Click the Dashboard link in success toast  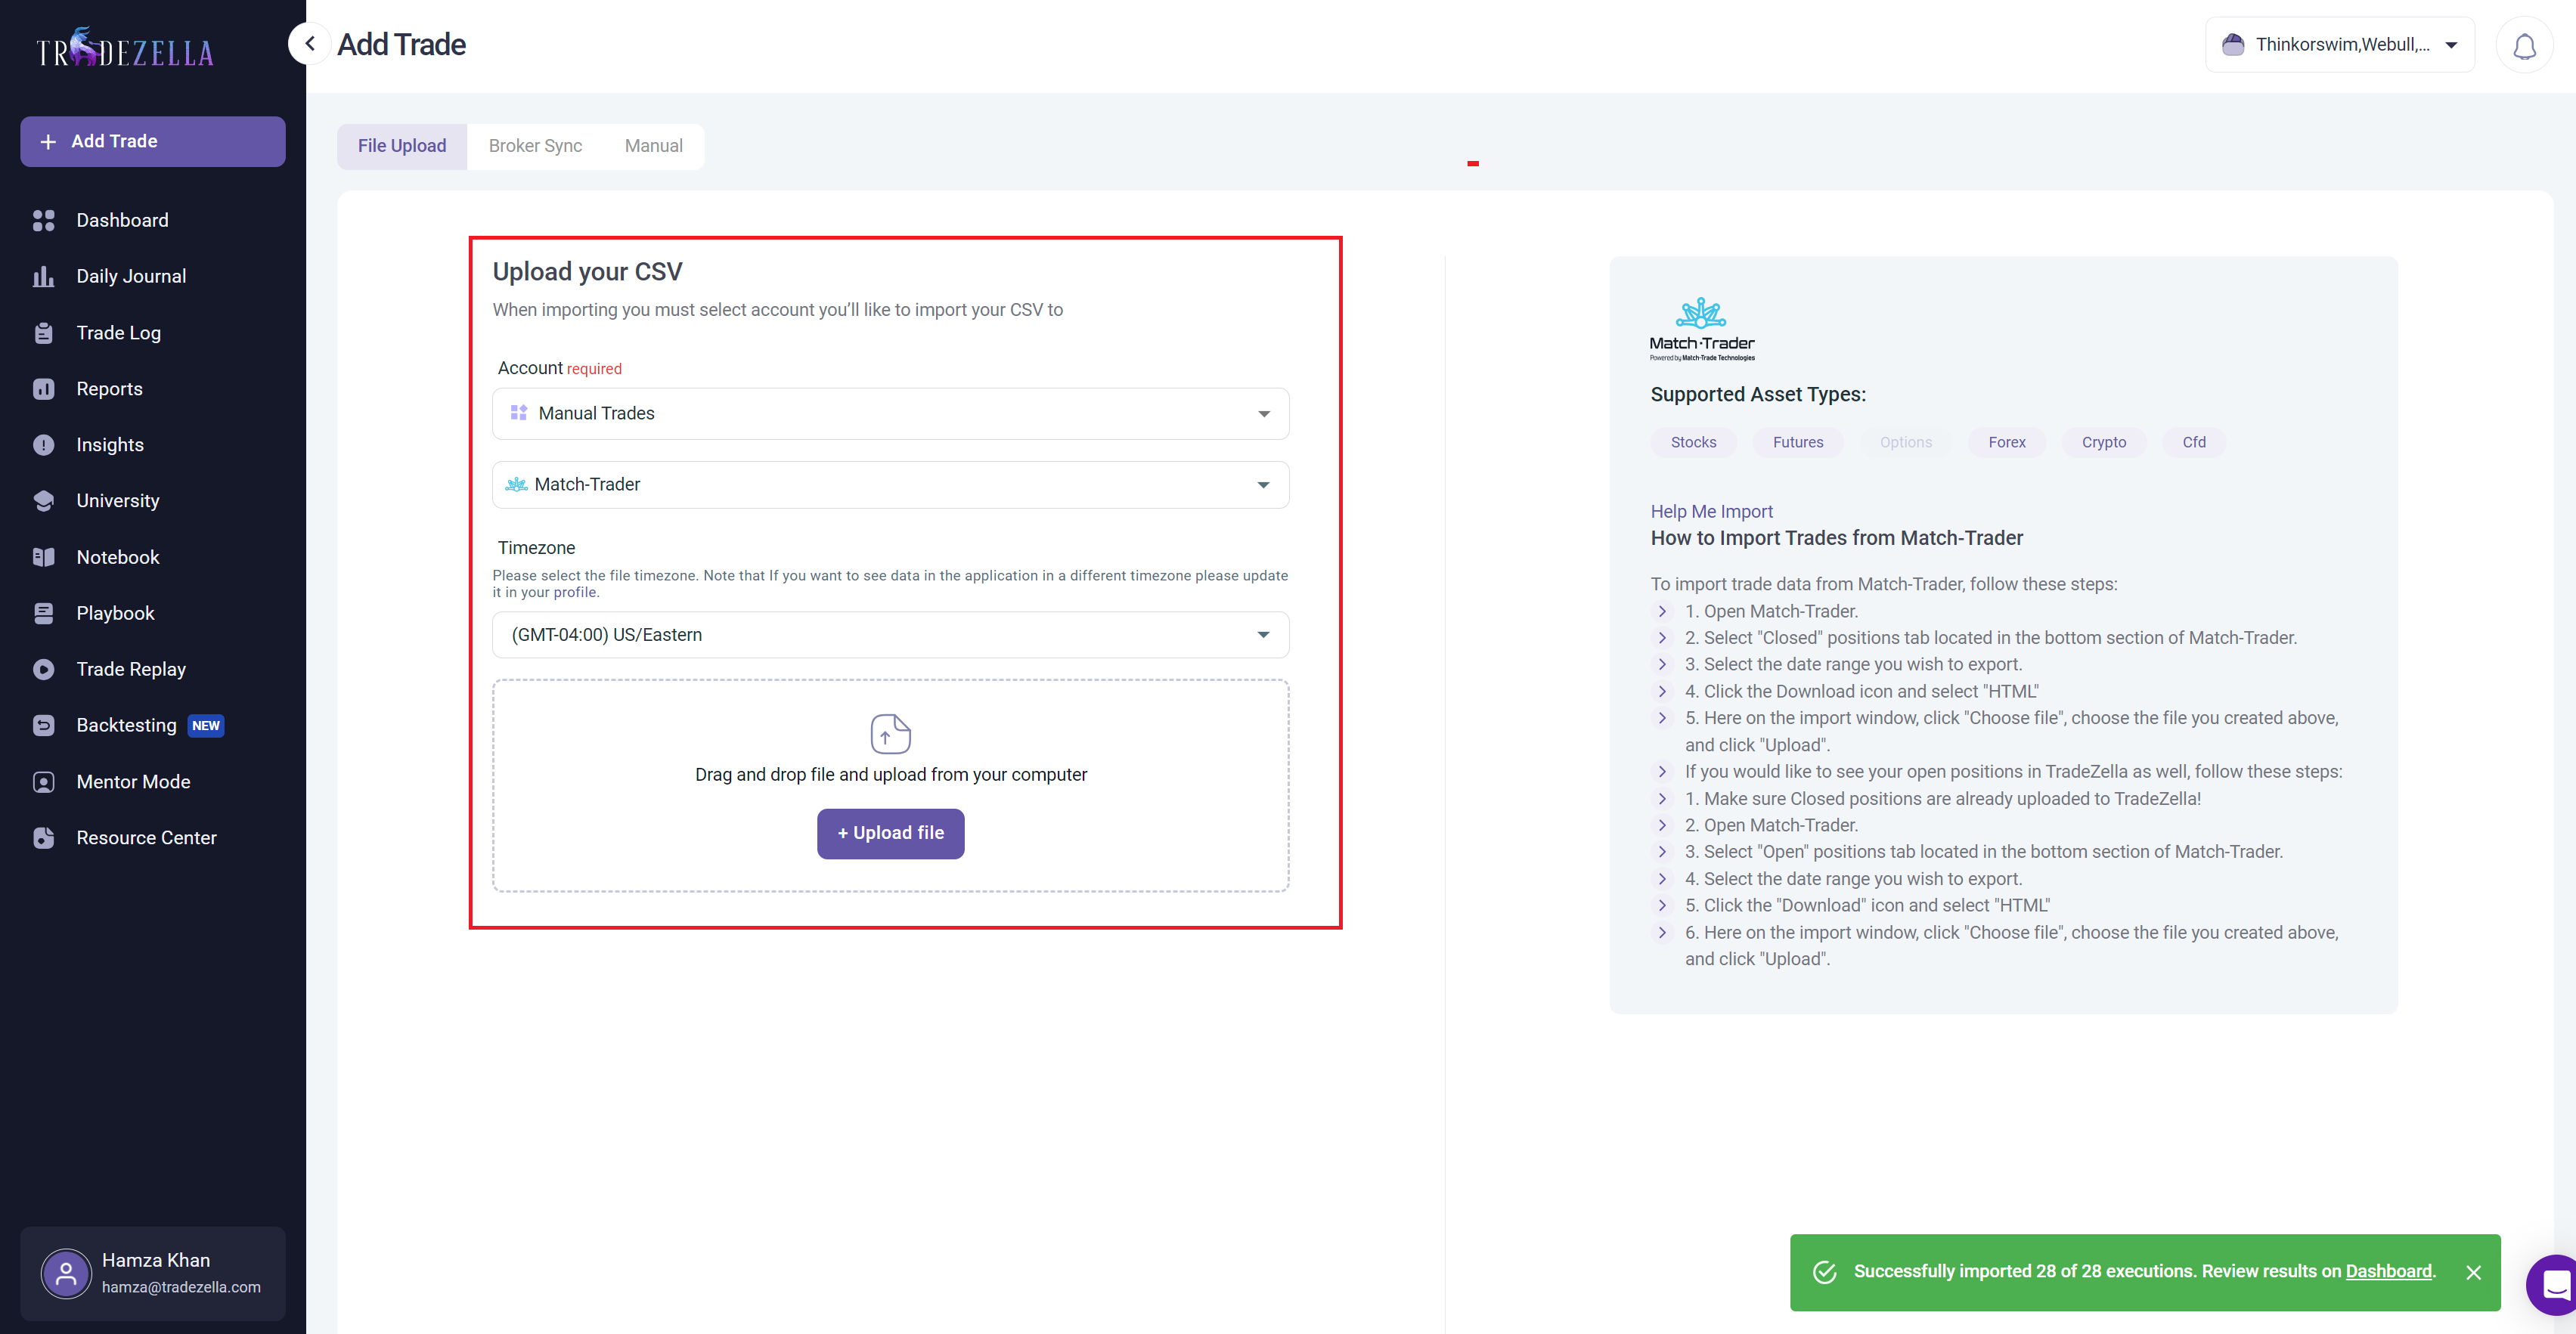tap(2388, 1271)
